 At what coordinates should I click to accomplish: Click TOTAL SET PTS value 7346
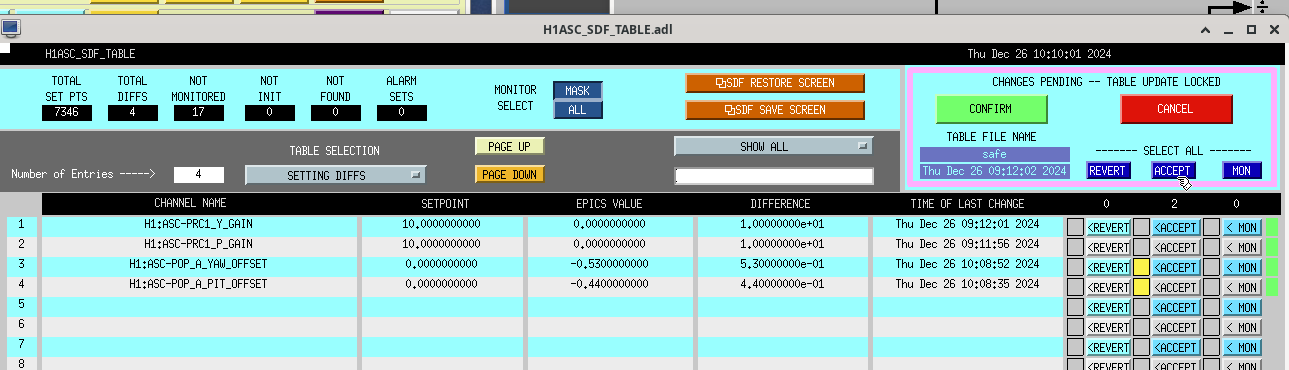(x=66, y=113)
